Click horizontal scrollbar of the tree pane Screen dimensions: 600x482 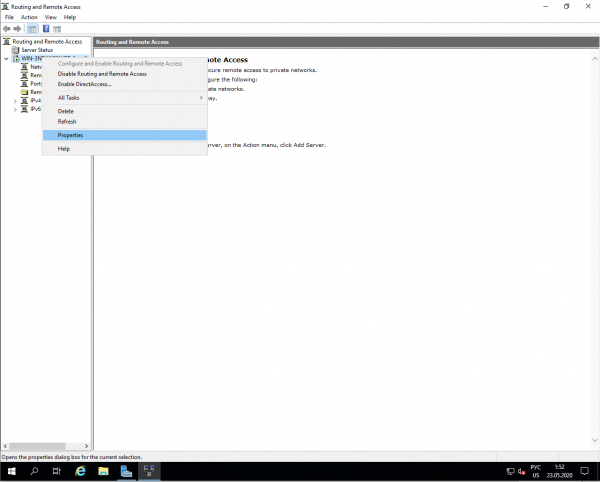(x=45, y=446)
